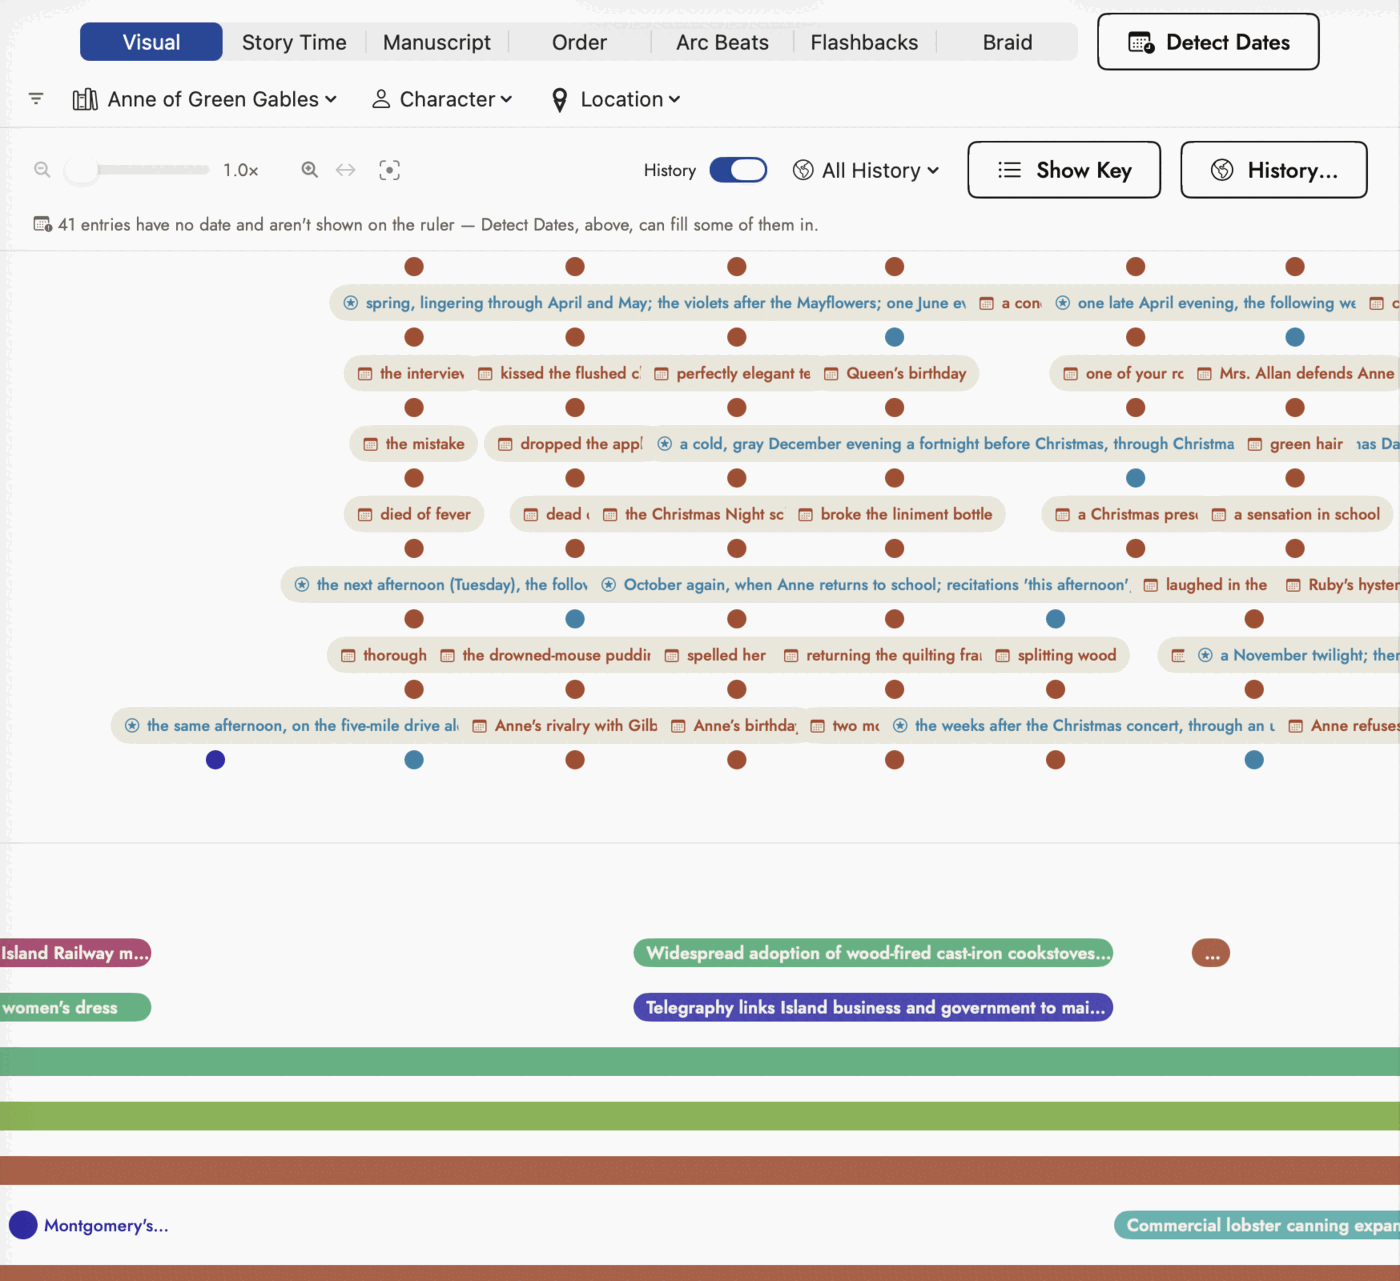Click calendar icon beside 'splitting wood'
This screenshot has height=1281, width=1400.
tap(1002, 656)
